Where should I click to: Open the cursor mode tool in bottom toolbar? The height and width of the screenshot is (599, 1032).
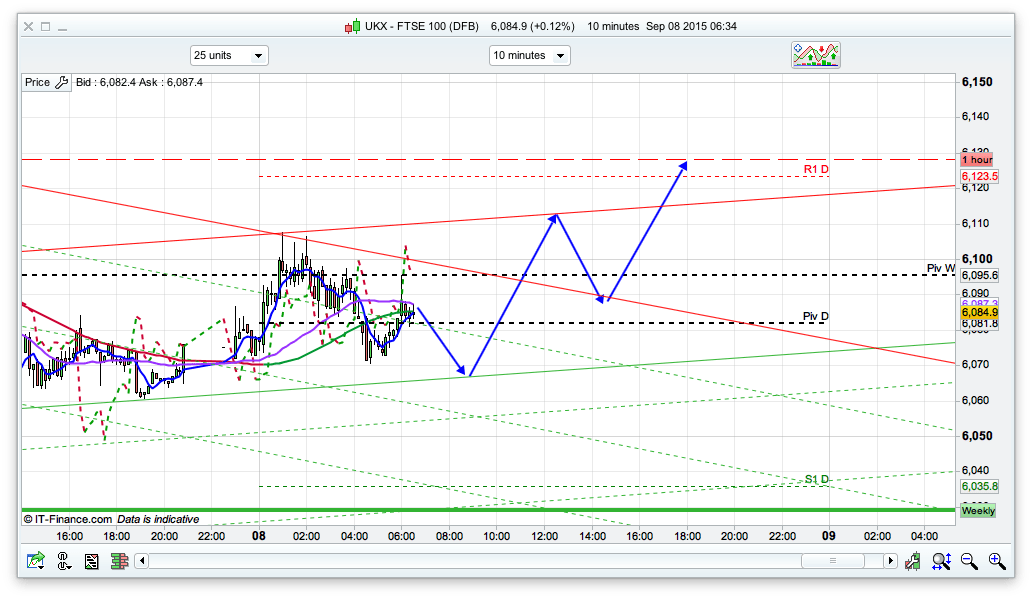click(64, 561)
